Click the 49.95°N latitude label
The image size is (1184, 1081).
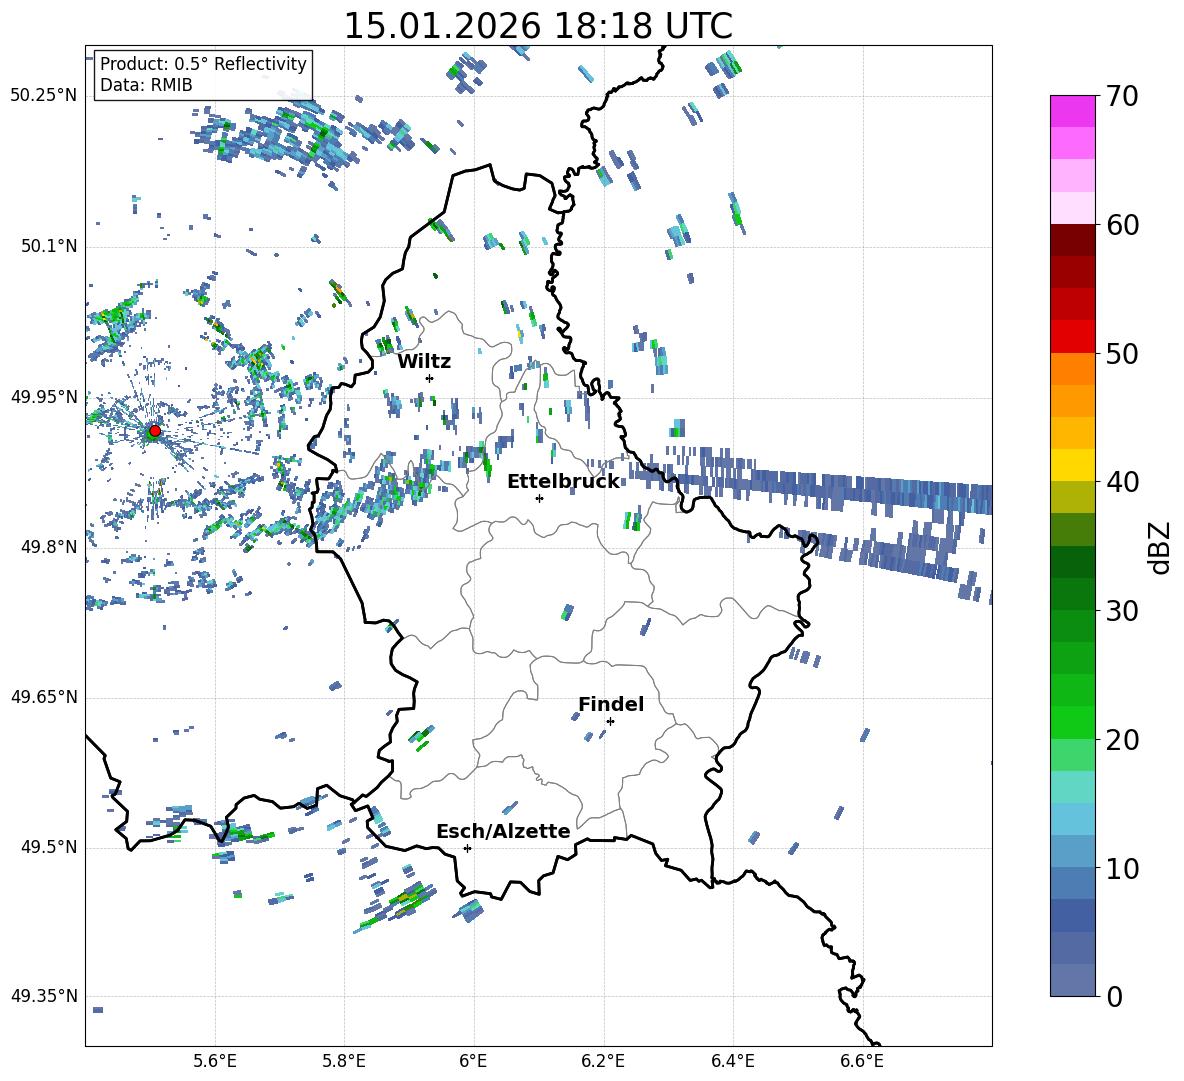(x=44, y=397)
